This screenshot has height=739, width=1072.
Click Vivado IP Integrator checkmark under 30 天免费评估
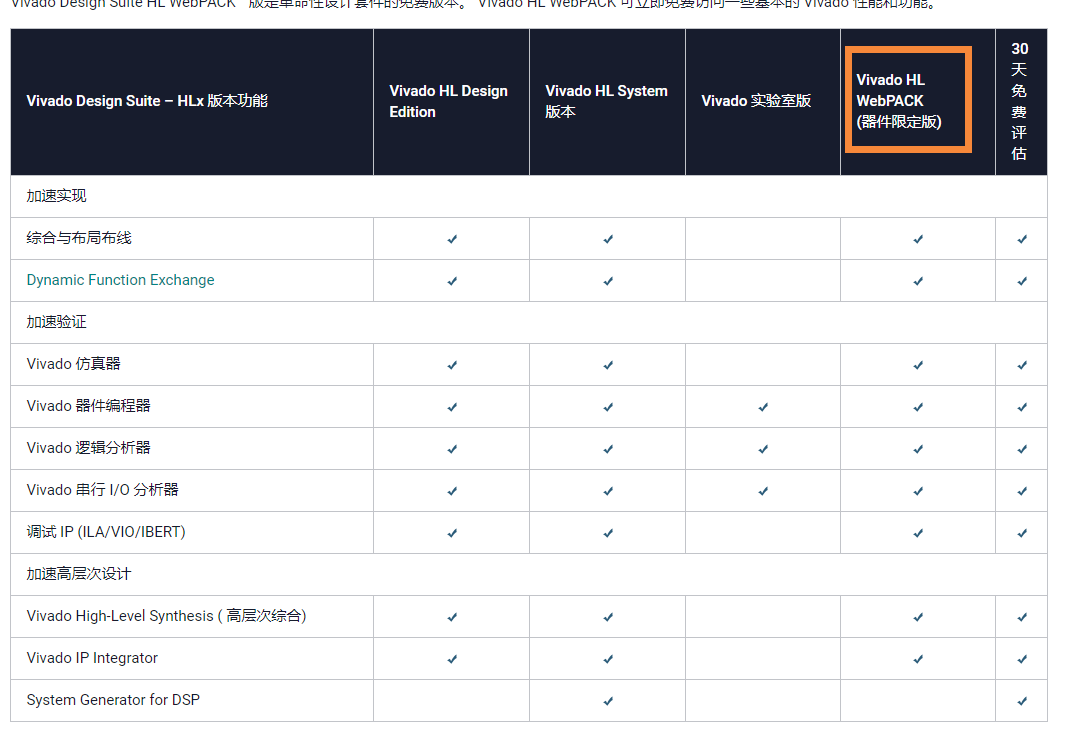pos(1022,660)
